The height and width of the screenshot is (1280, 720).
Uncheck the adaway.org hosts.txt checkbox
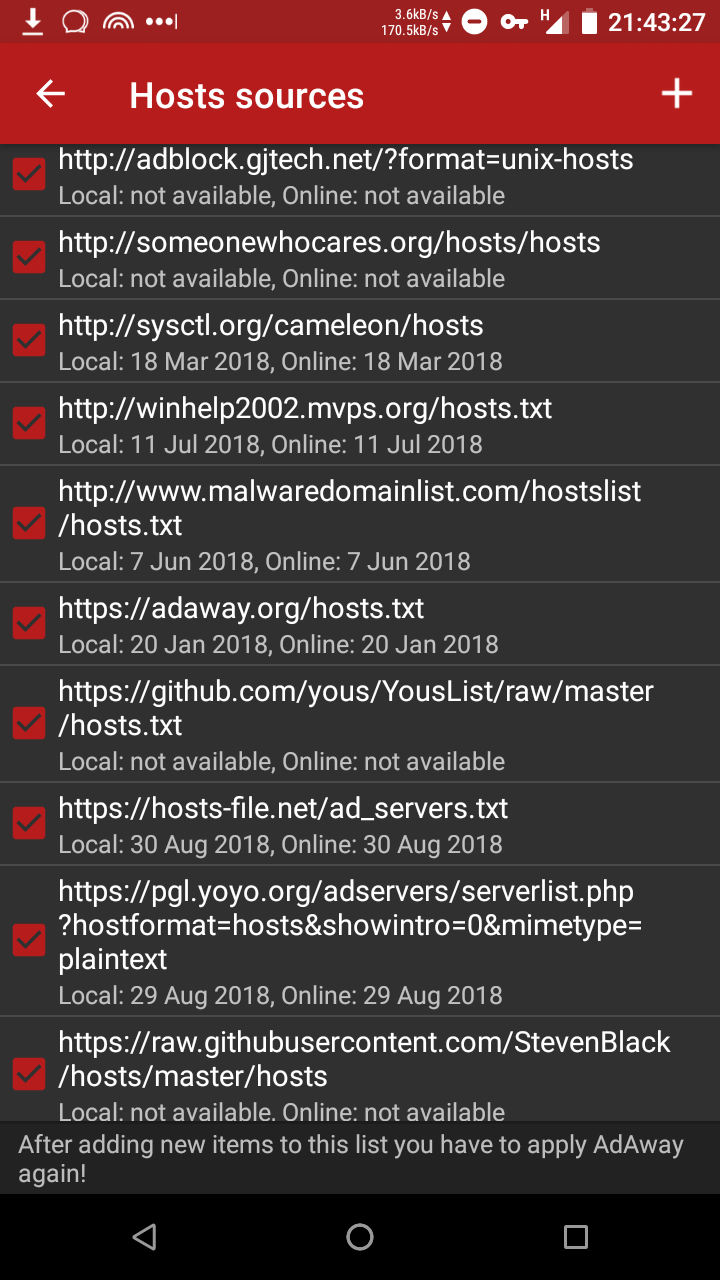tap(29, 623)
